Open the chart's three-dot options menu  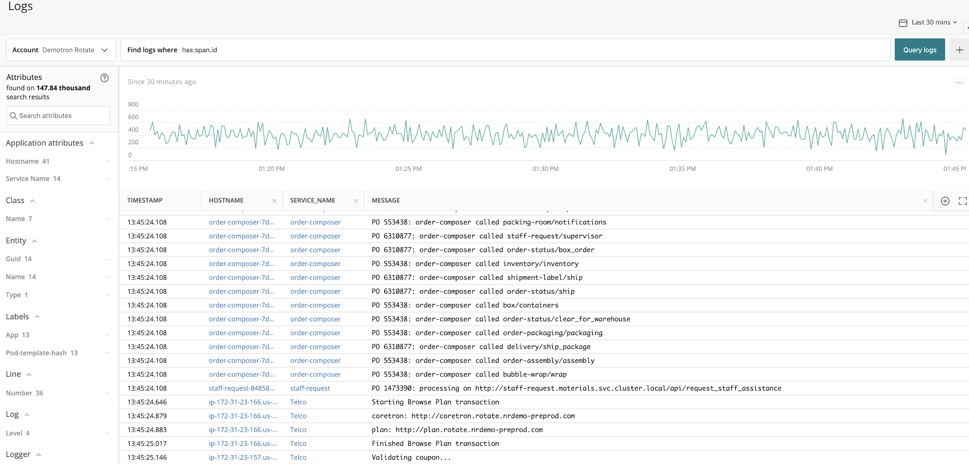(959, 82)
